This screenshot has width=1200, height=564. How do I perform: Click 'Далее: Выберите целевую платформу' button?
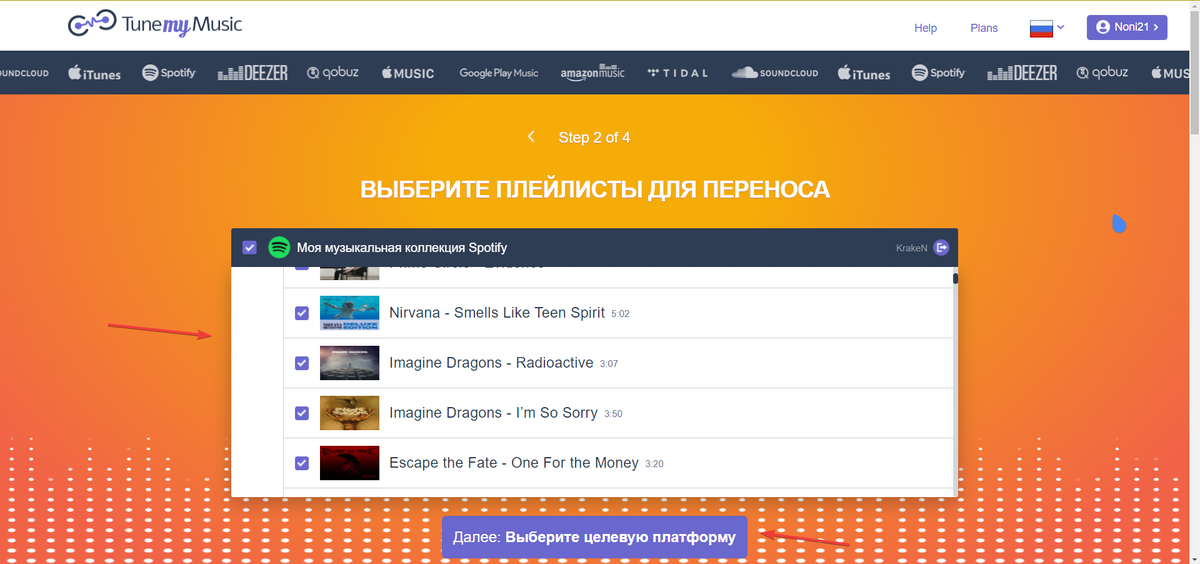pos(595,537)
